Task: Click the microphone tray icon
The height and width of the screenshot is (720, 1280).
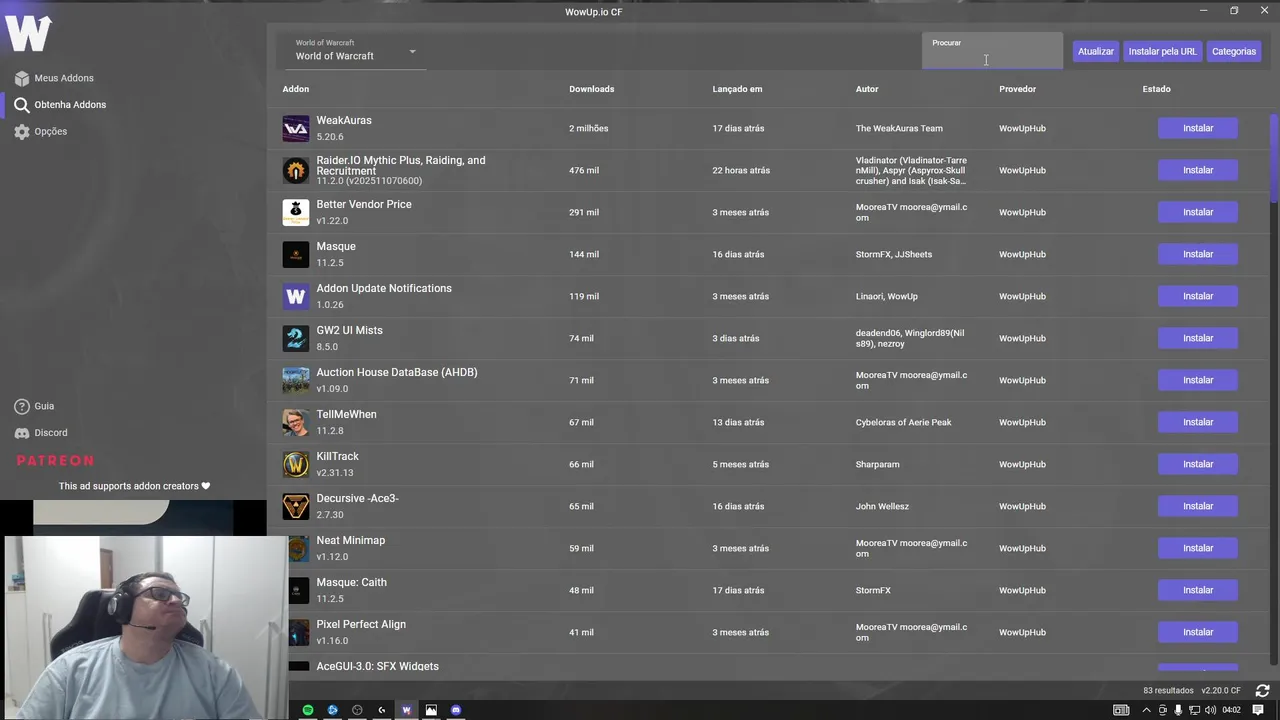Action: tap(1178, 710)
